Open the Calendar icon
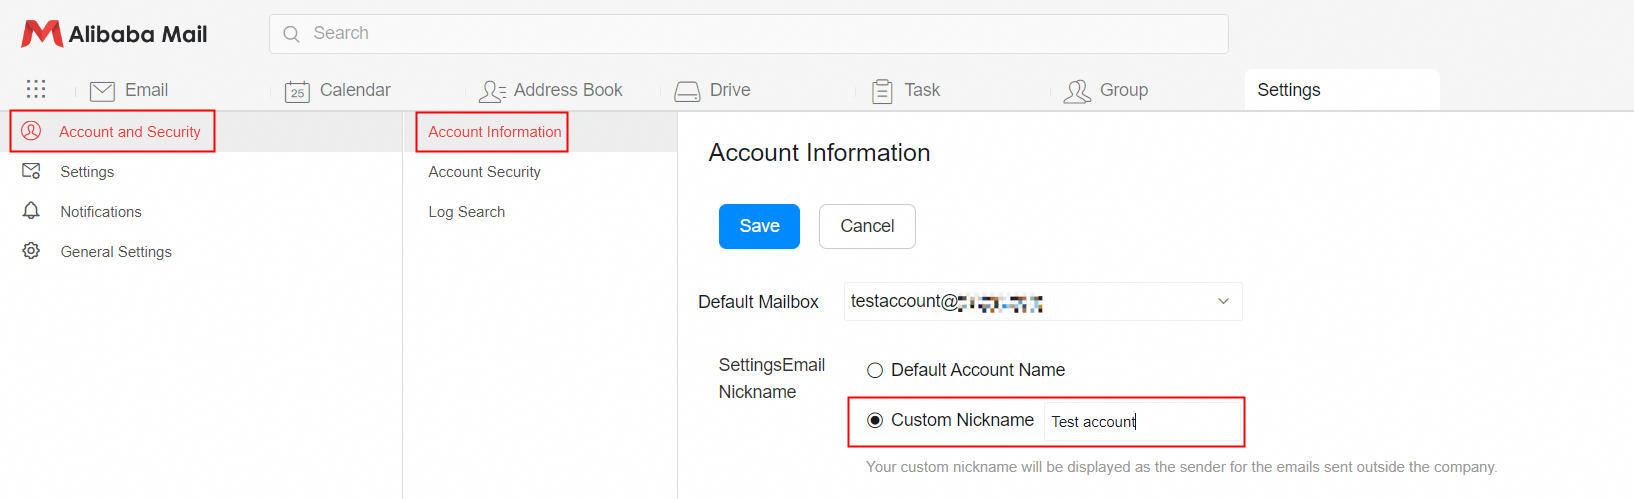Screen dimensions: 1634x499 pos(297,91)
